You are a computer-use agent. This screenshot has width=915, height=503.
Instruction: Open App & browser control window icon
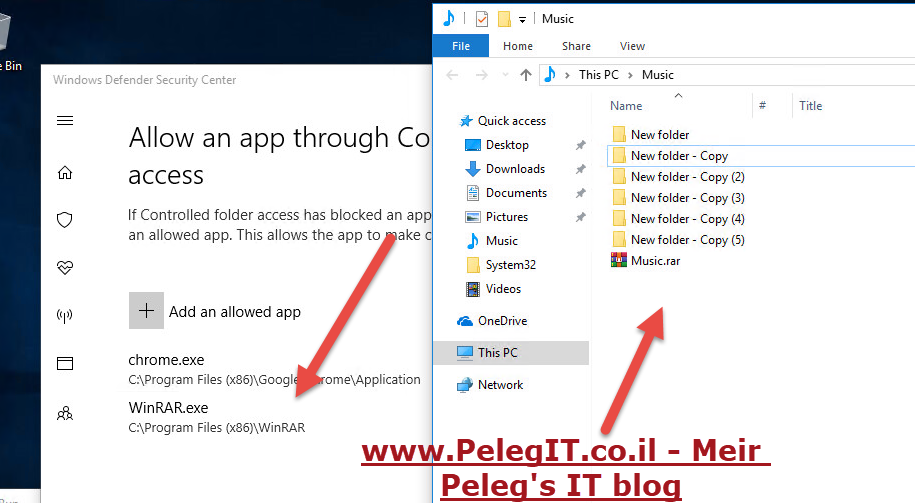[x=65, y=364]
